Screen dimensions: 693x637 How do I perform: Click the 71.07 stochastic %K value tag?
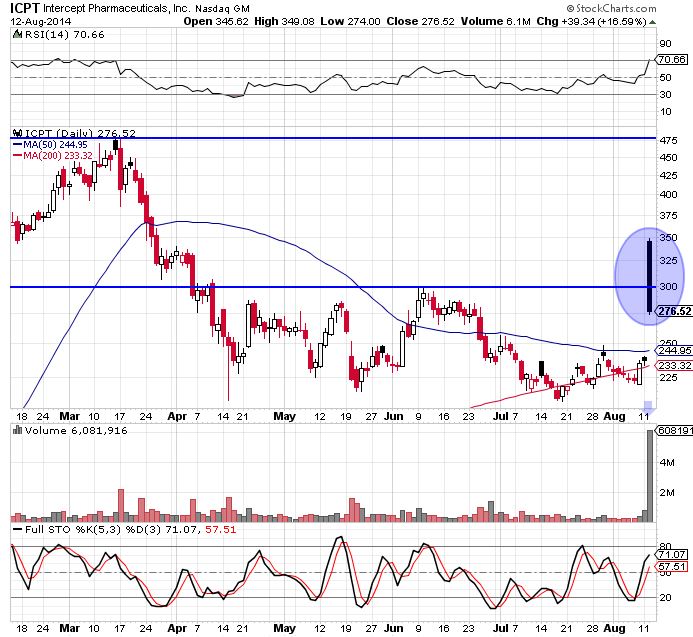click(672, 554)
